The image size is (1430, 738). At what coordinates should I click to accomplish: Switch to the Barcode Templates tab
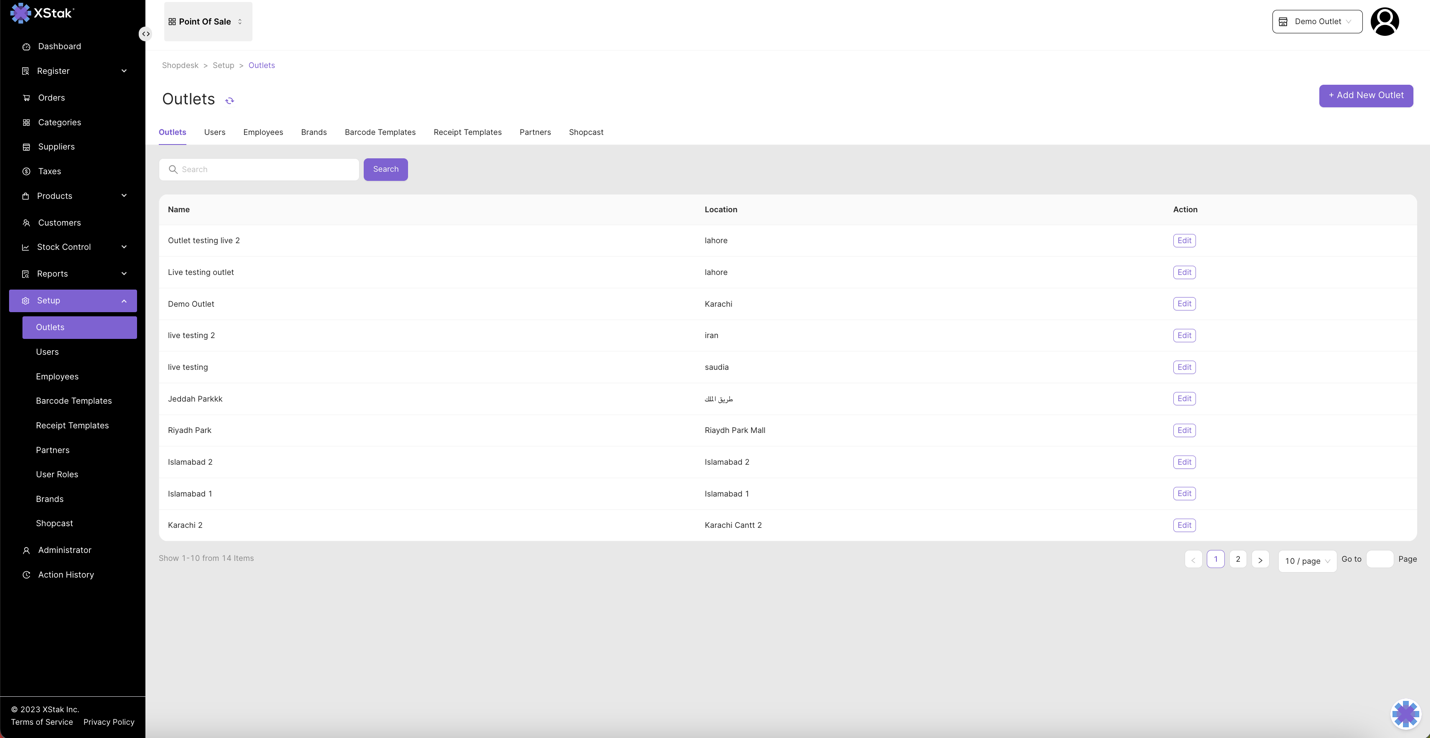380,132
